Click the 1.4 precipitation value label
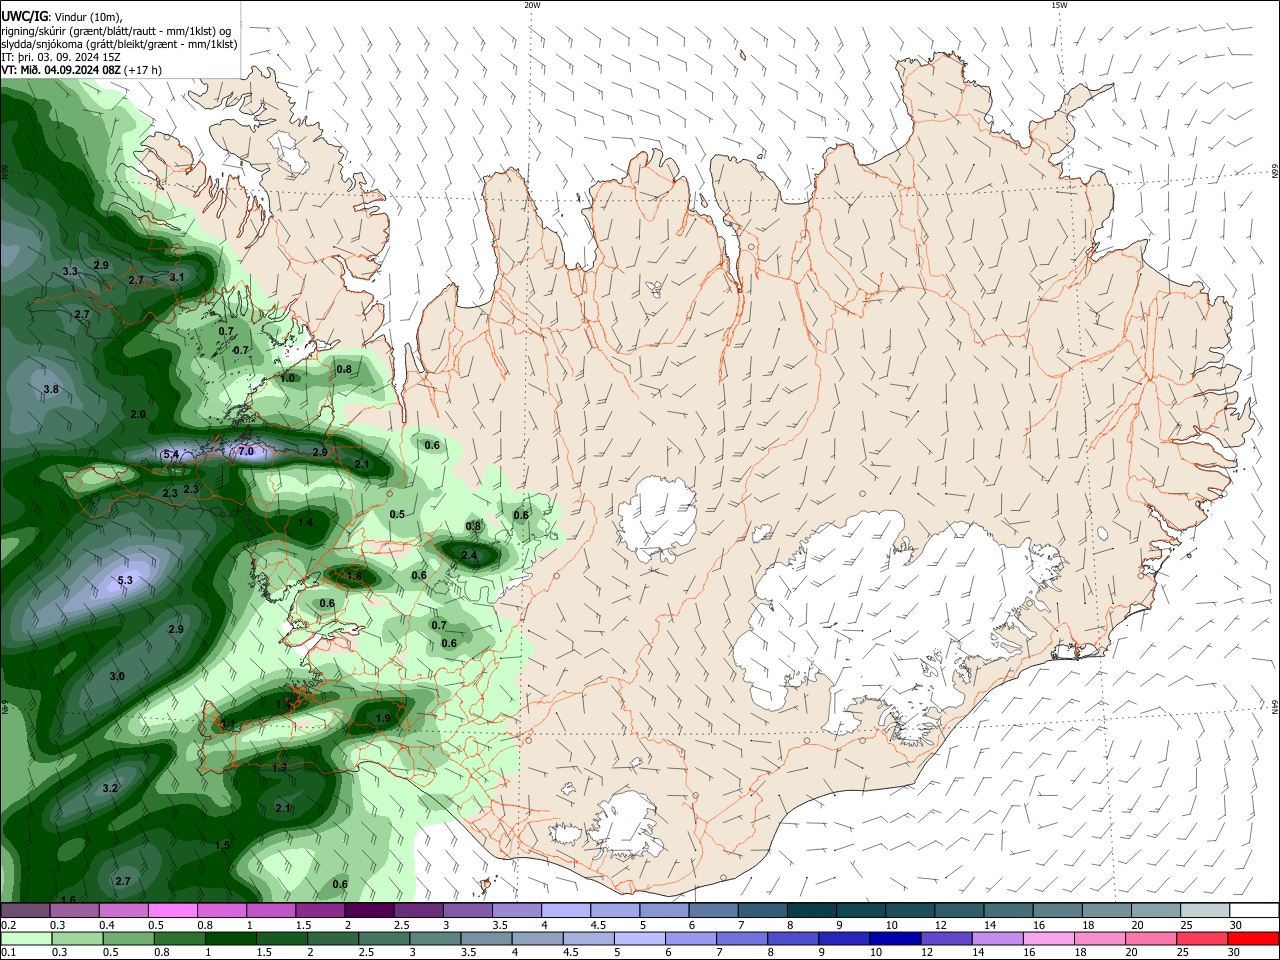This screenshot has height=960, width=1280. click(x=306, y=523)
